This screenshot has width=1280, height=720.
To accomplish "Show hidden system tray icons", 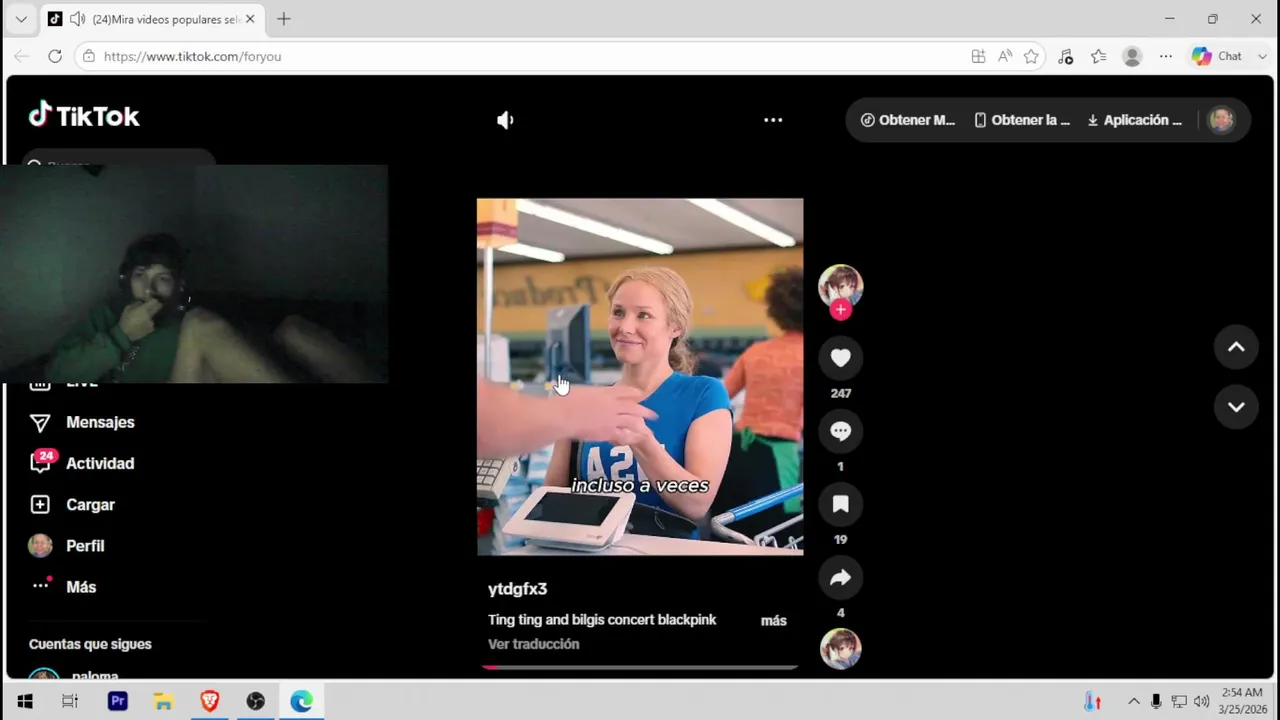I will (x=1133, y=702).
